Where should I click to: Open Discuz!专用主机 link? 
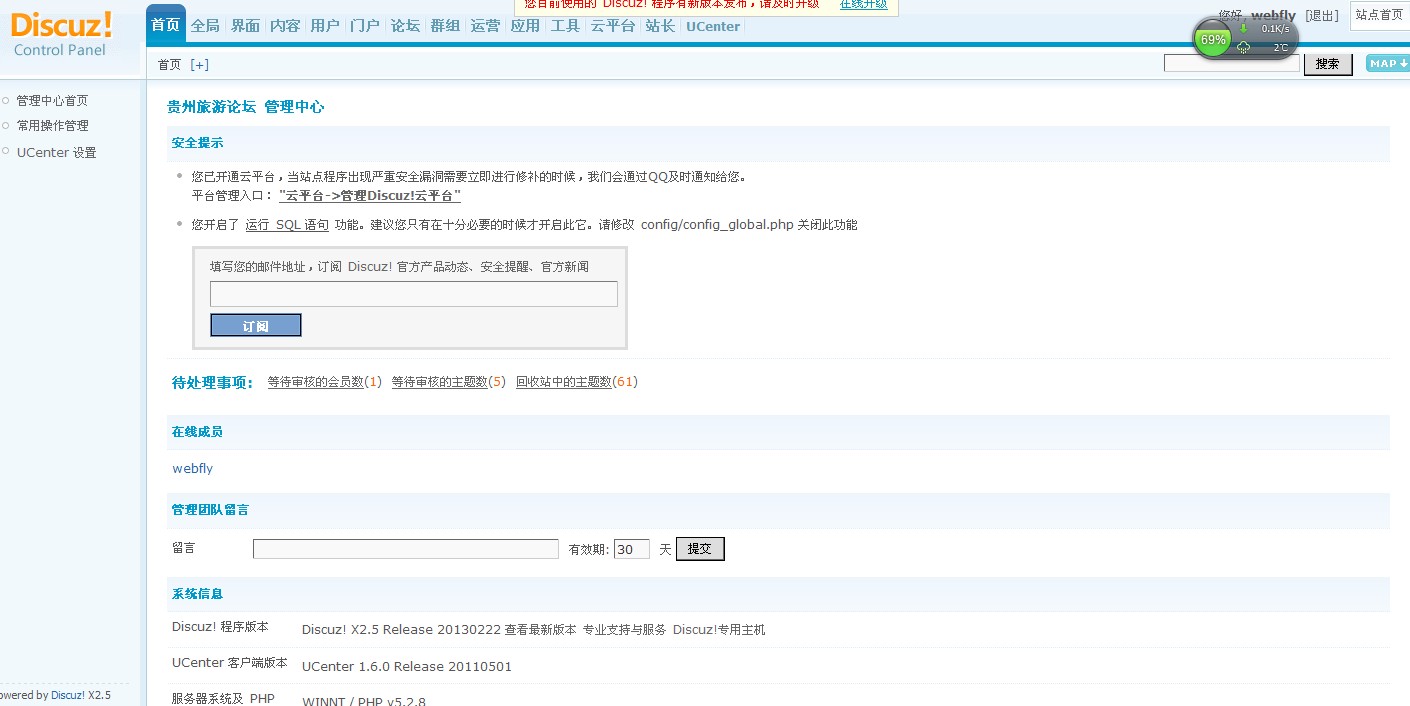(x=719, y=630)
